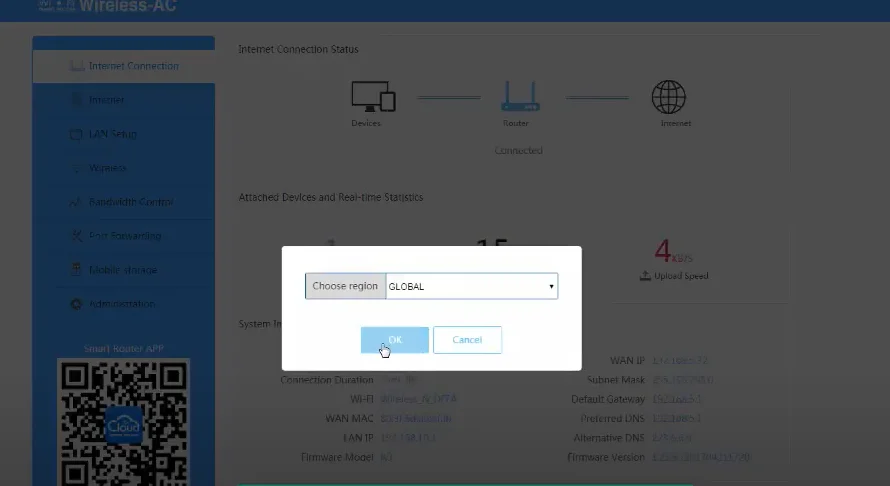Click the LAN Setup sidebar icon
Screen dimensions: 890x486
click(x=76, y=134)
